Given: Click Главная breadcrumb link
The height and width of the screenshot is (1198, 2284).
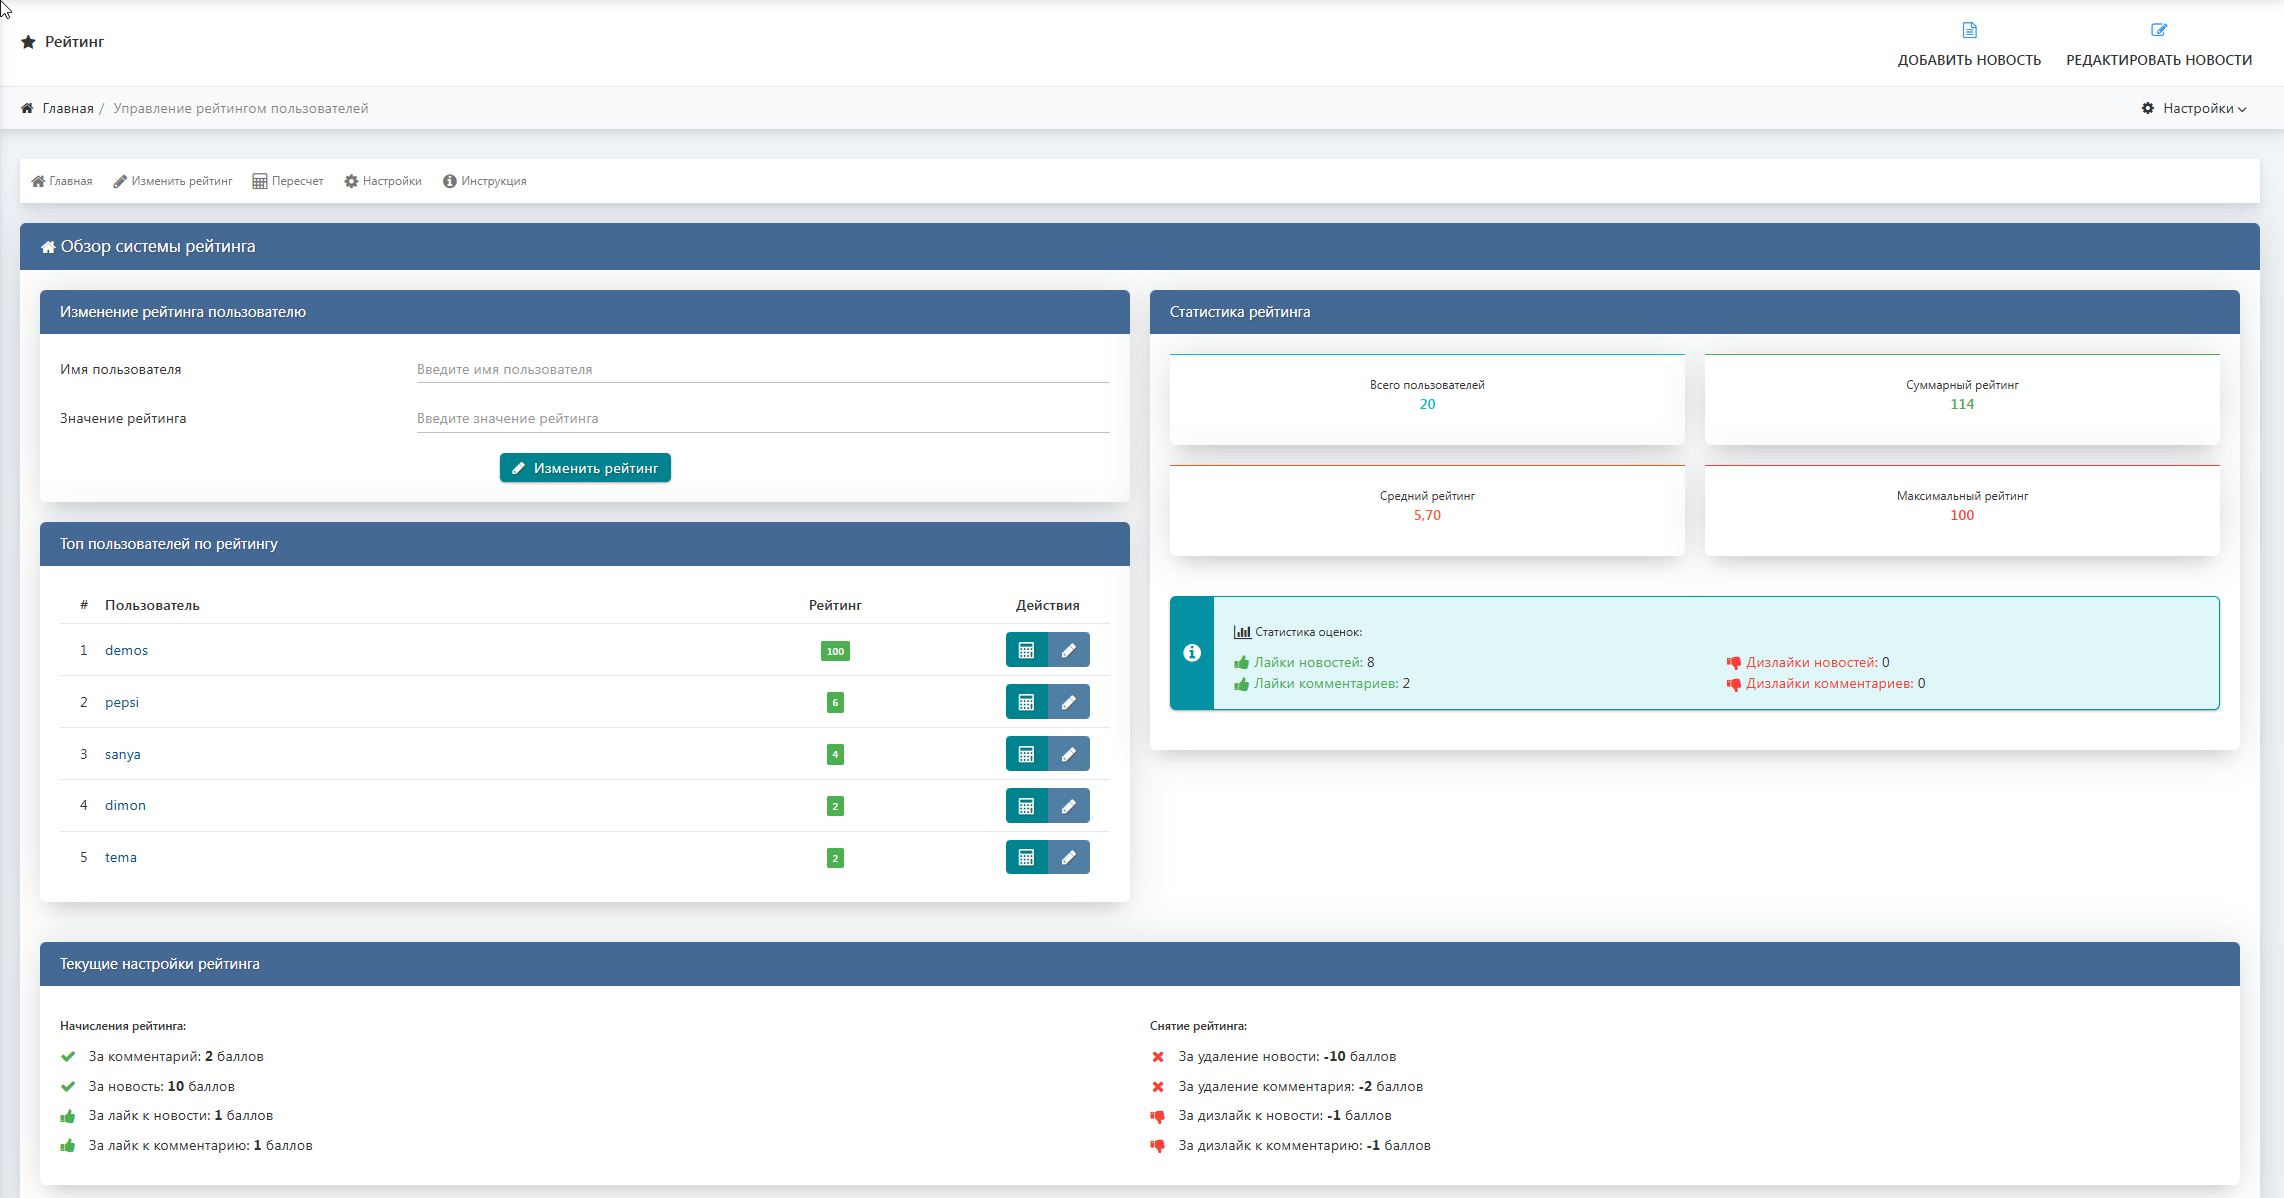Looking at the screenshot, I should (67, 108).
